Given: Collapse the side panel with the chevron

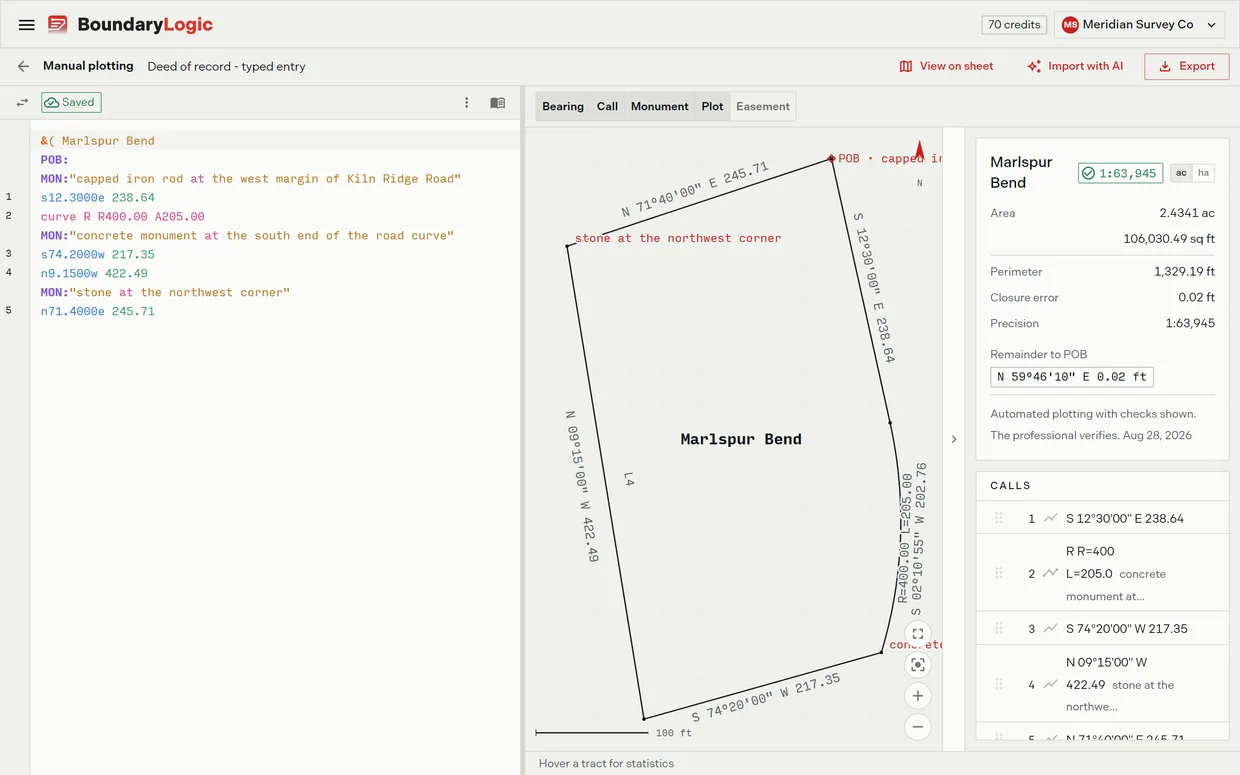Looking at the screenshot, I should click(x=953, y=439).
